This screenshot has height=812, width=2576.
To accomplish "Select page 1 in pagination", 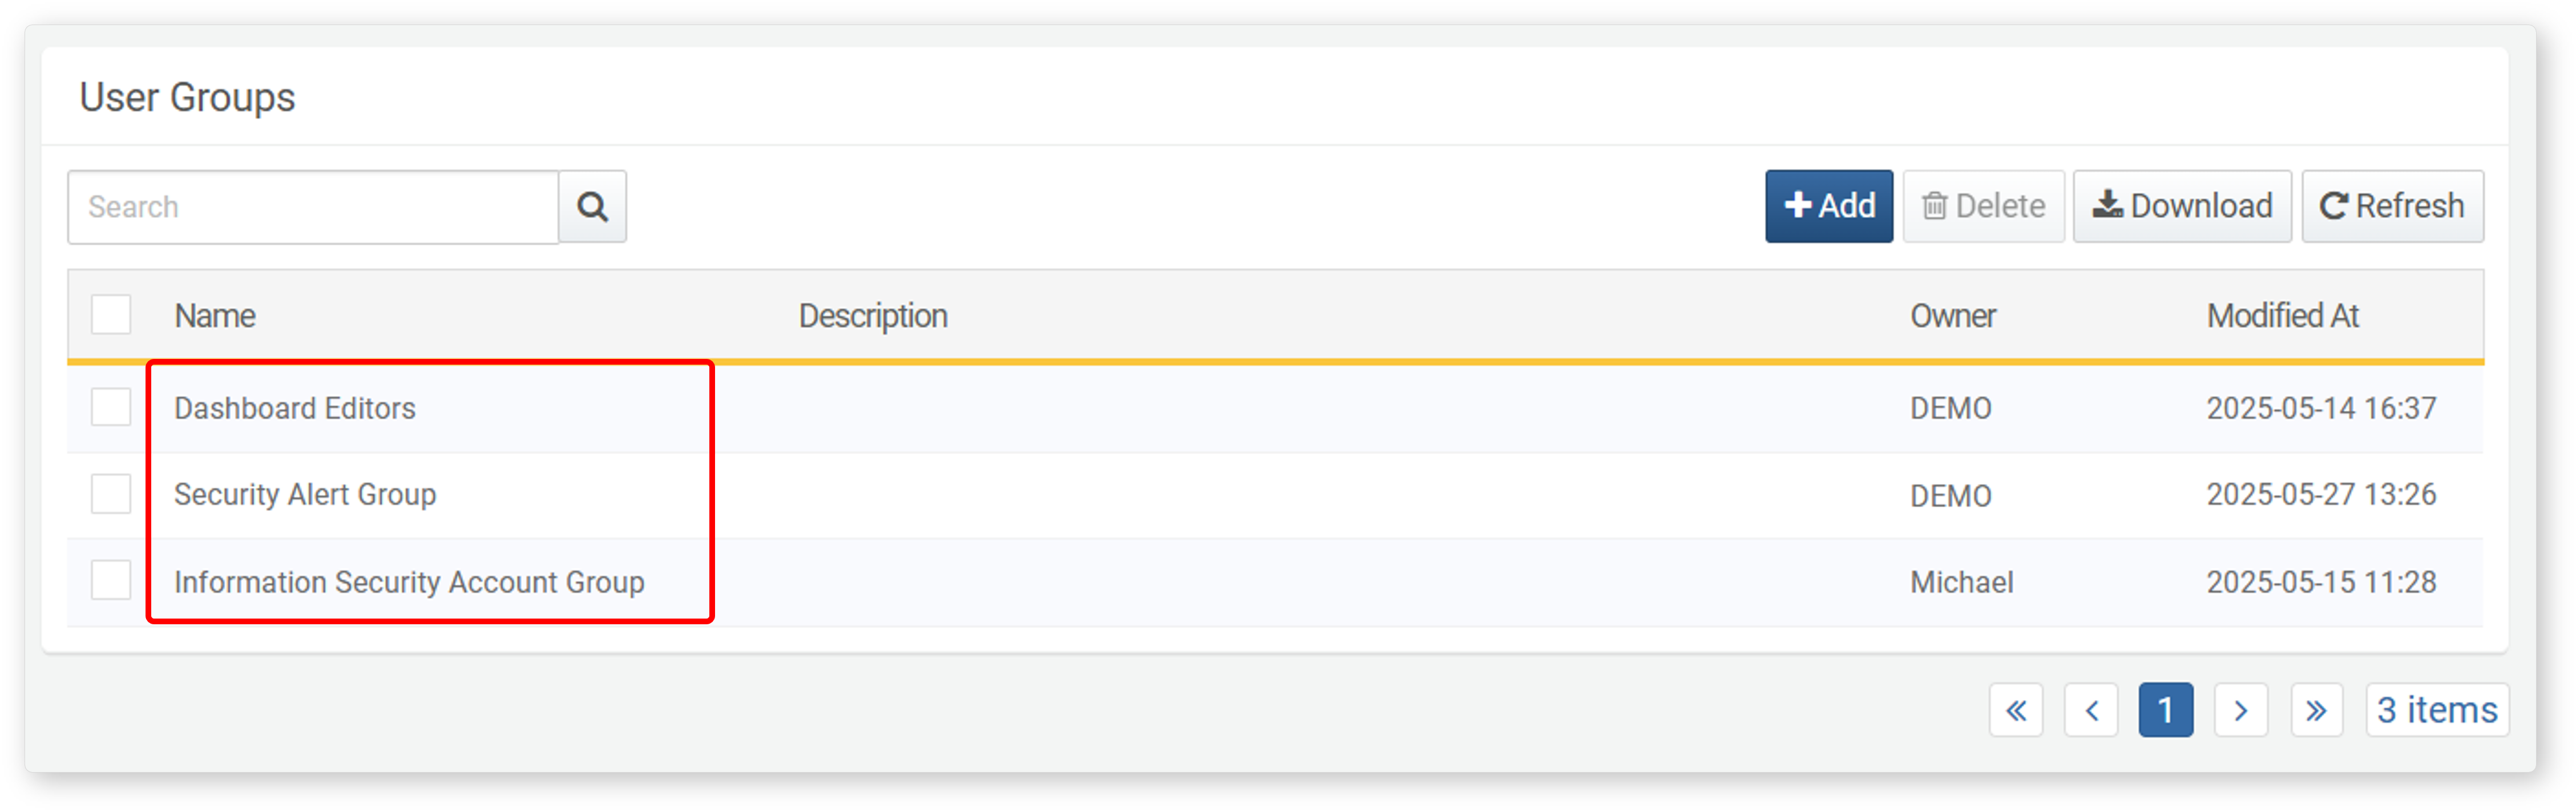I will (x=2165, y=710).
